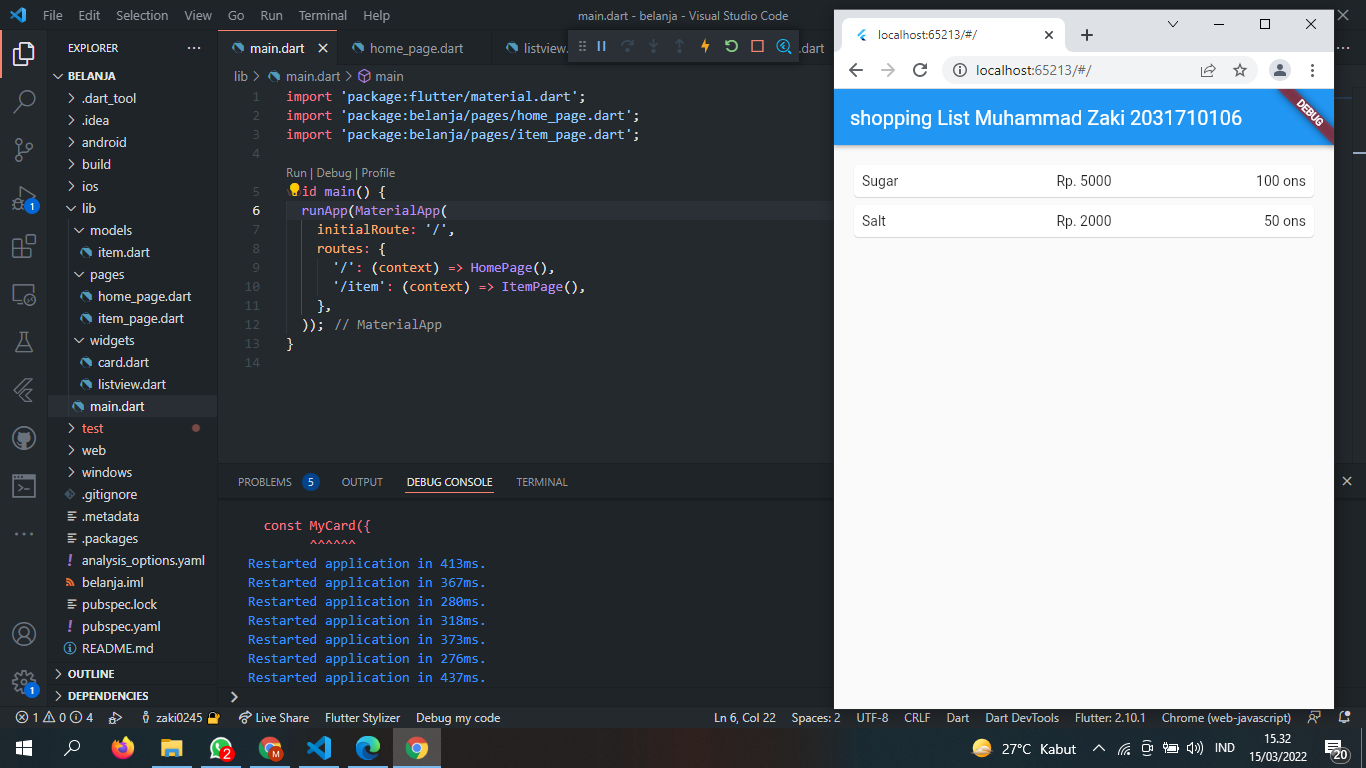Open the Run and Debug view
This screenshot has height=768, width=1366.
(x=24, y=196)
